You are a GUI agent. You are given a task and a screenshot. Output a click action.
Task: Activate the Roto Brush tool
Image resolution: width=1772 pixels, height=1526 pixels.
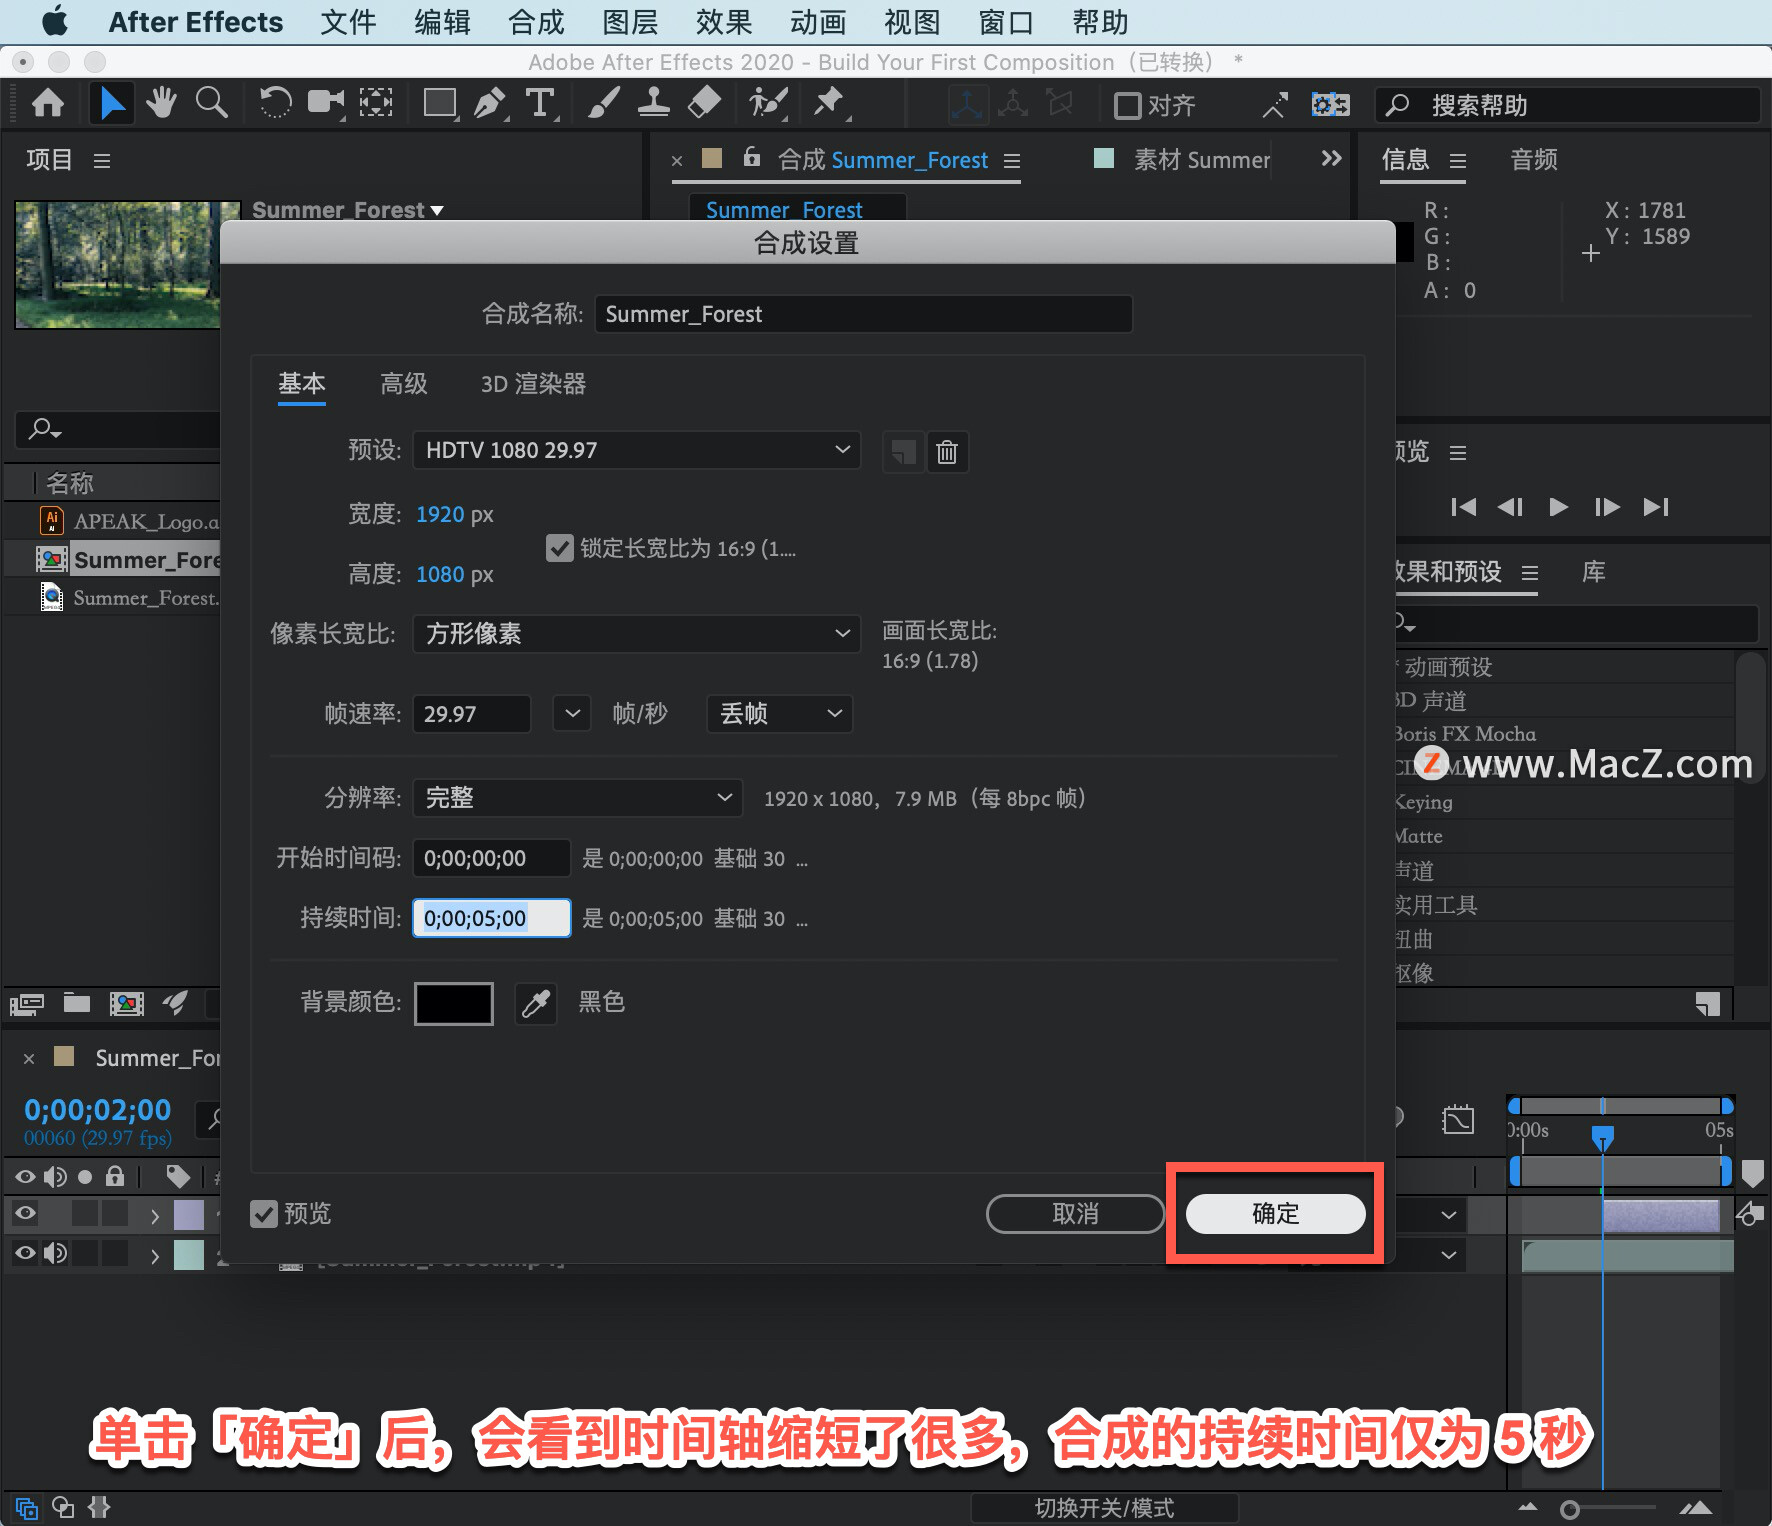click(x=768, y=103)
